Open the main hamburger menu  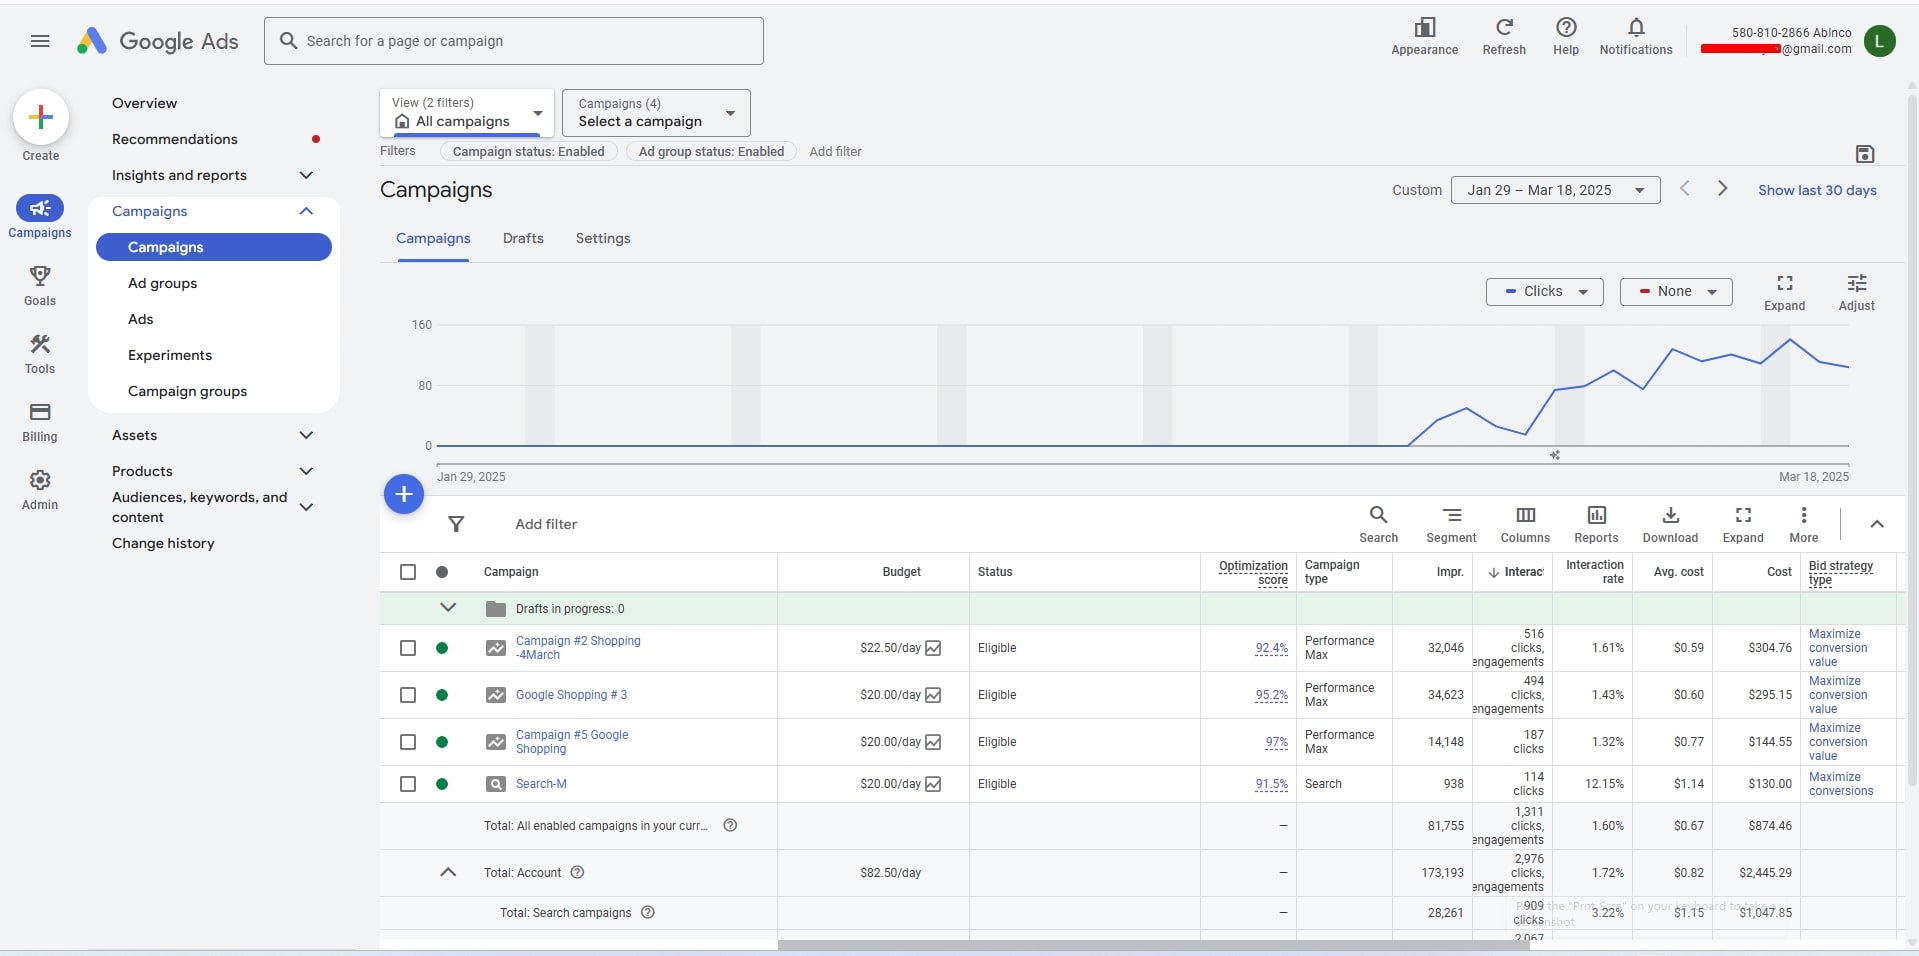tap(40, 41)
